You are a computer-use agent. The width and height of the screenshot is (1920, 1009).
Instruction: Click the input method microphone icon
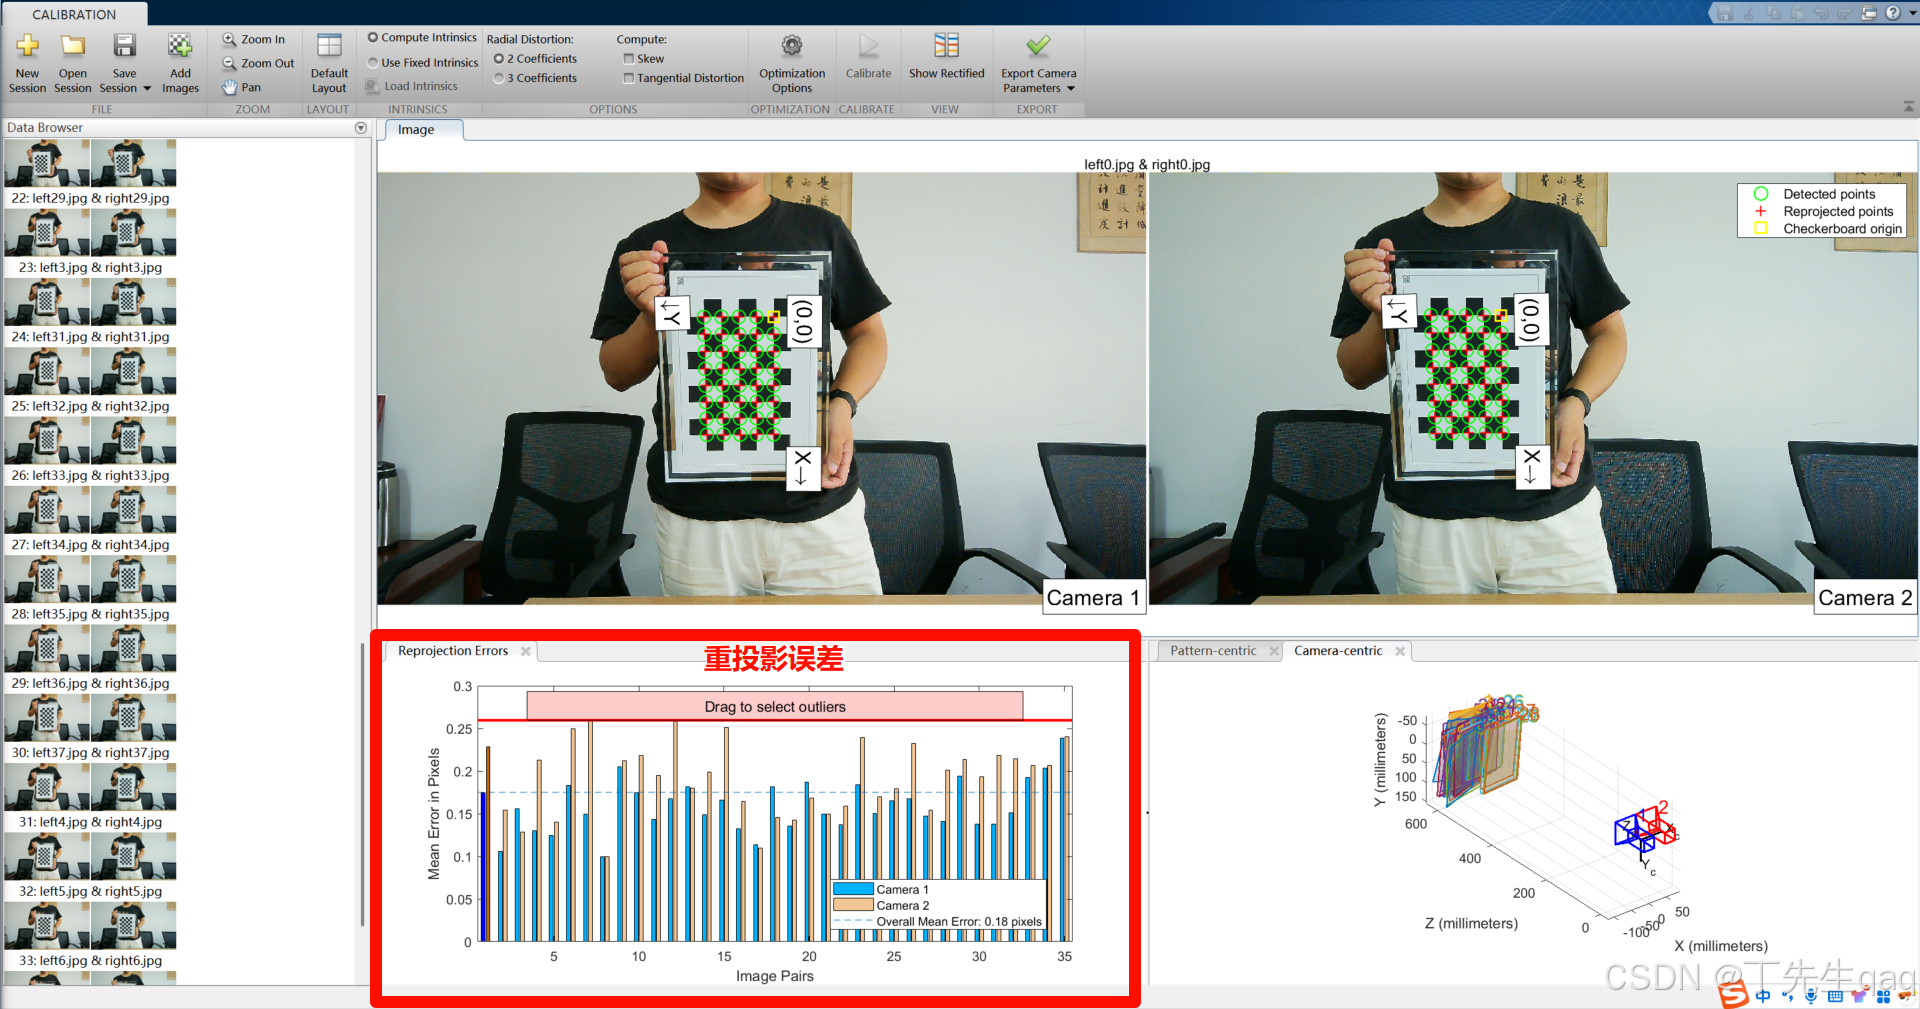click(1811, 996)
